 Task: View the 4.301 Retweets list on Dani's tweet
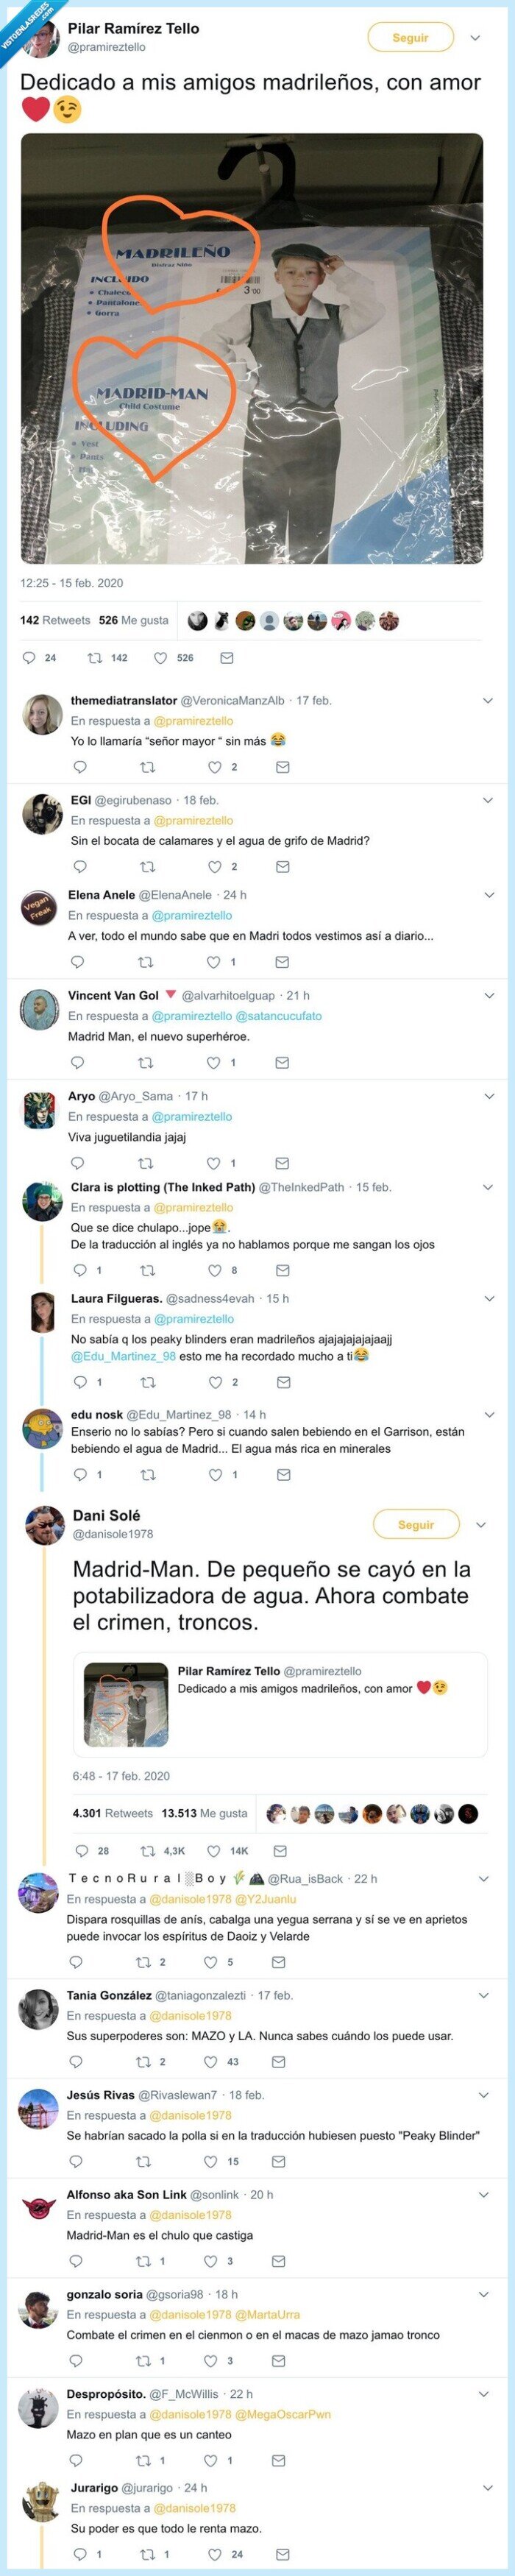pyautogui.click(x=113, y=1813)
